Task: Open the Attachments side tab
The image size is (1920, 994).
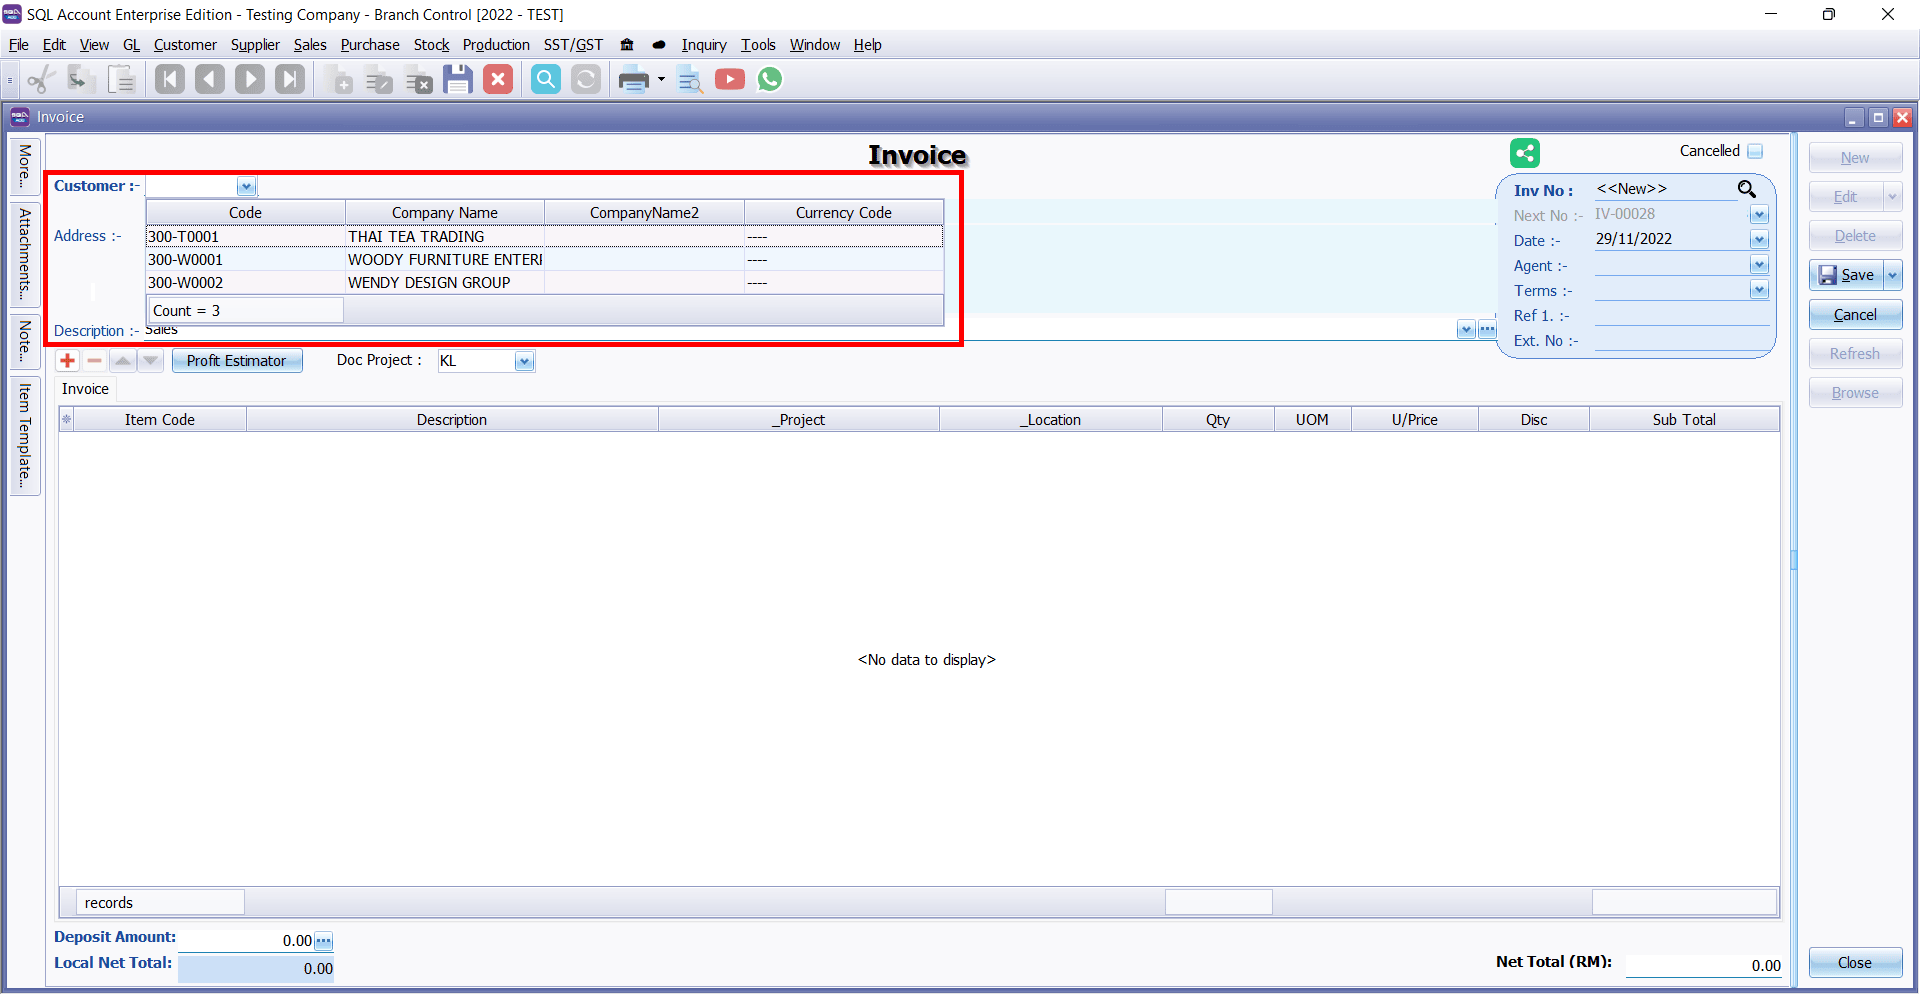Action: (x=25, y=254)
